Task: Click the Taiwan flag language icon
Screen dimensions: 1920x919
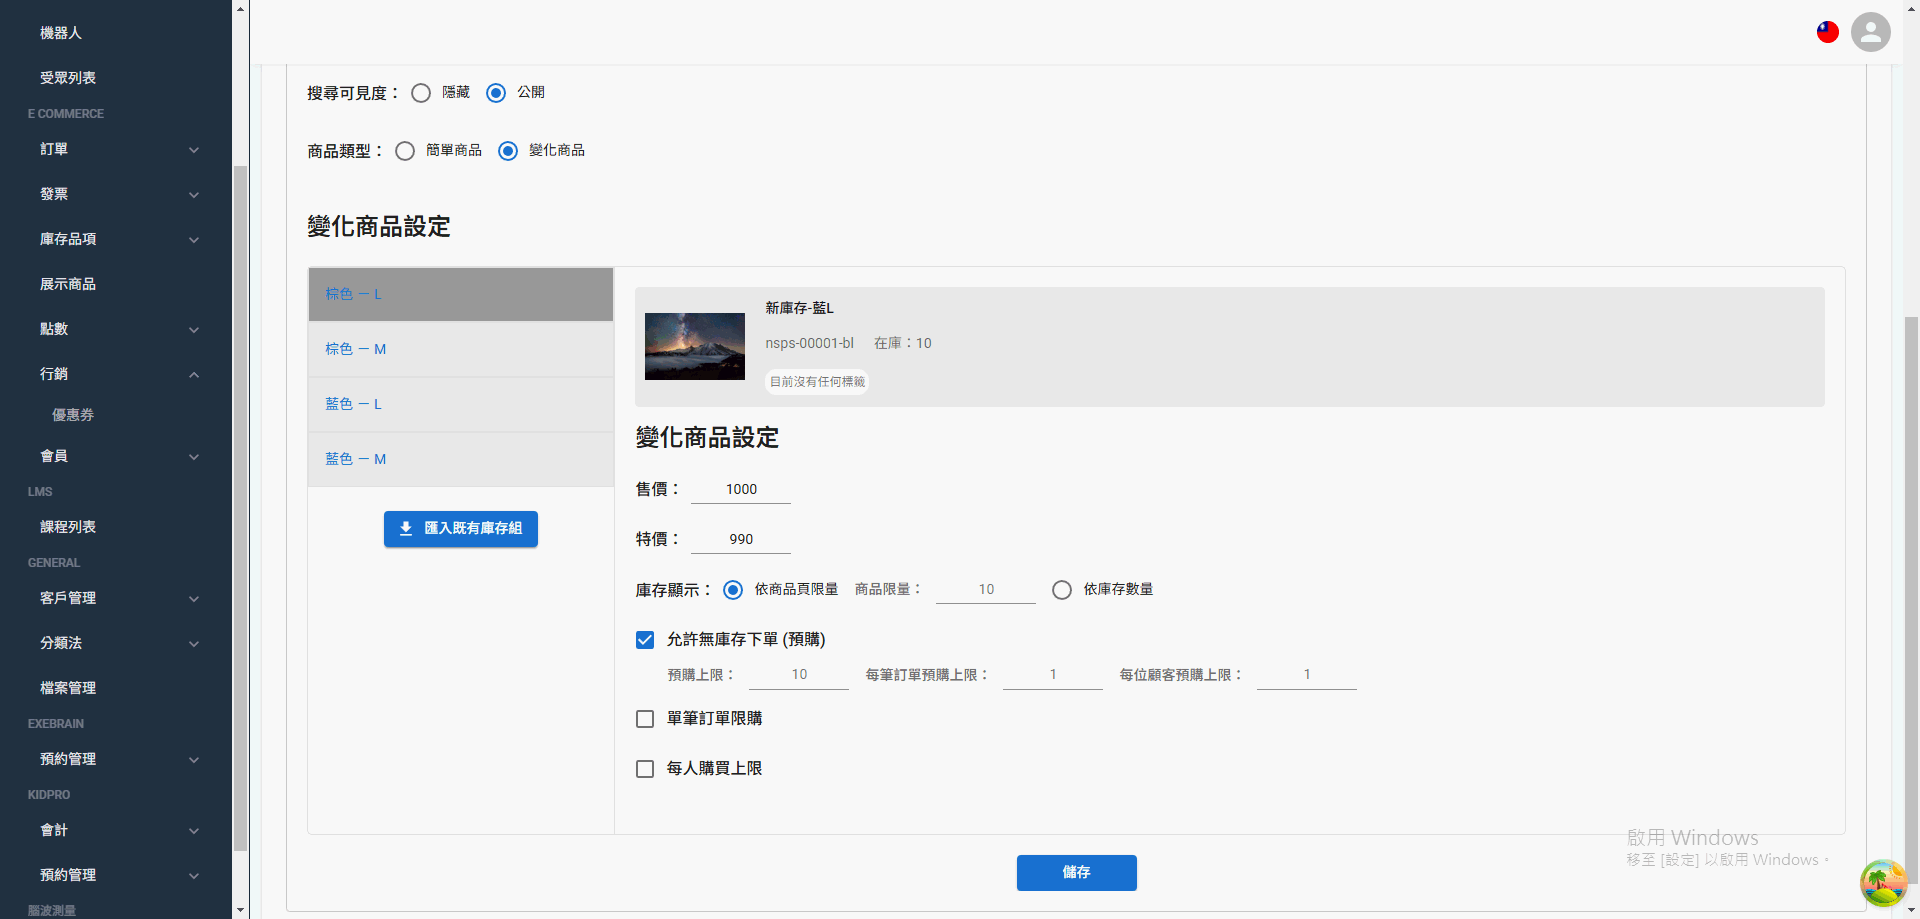Action: click(1828, 32)
